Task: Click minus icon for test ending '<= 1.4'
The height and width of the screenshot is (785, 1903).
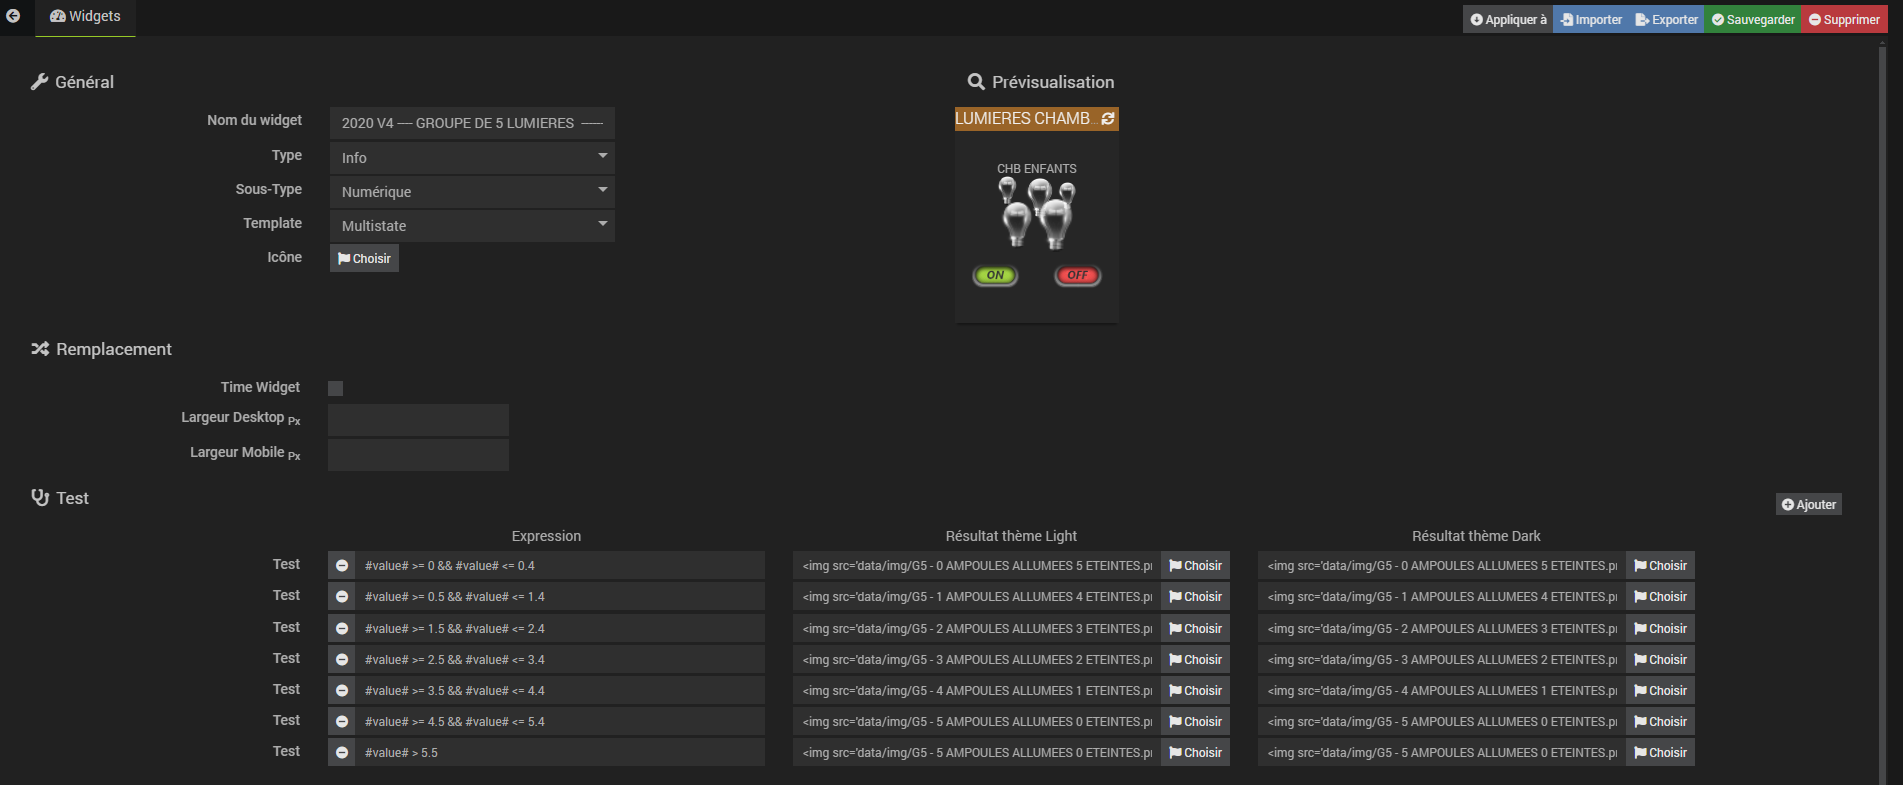Action: [x=342, y=597]
